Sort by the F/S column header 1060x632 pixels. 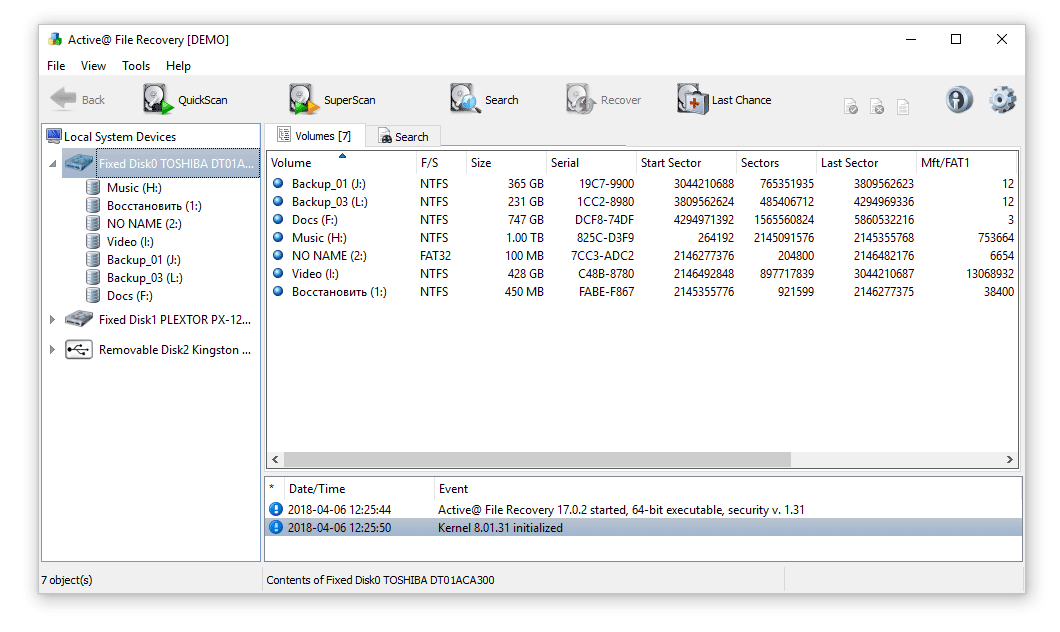click(441, 162)
